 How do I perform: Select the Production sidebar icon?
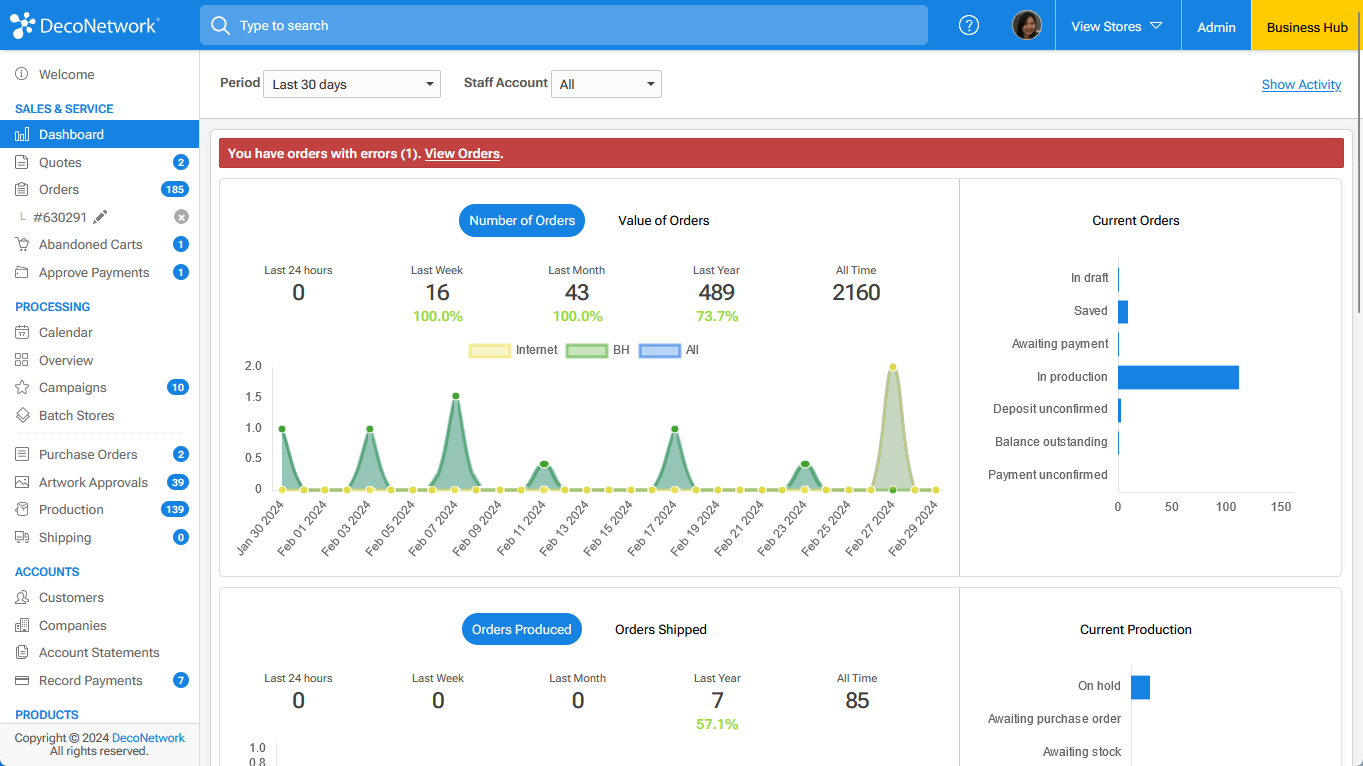coord(21,509)
